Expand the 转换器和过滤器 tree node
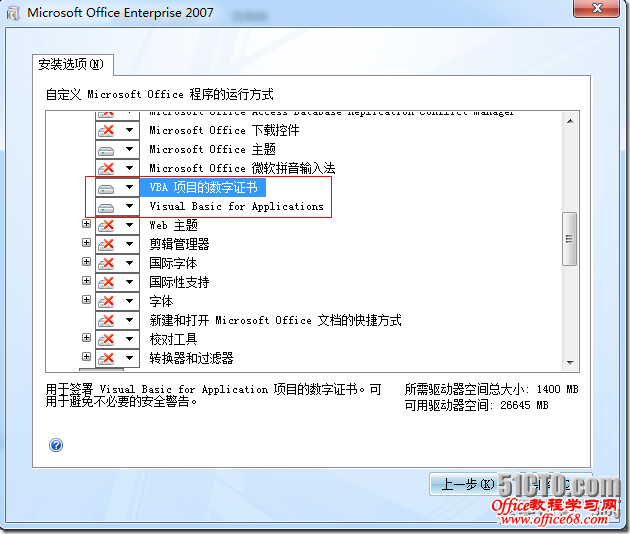Image resolution: width=630 pixels, height=534 pixels. click(x=86, y=356)
